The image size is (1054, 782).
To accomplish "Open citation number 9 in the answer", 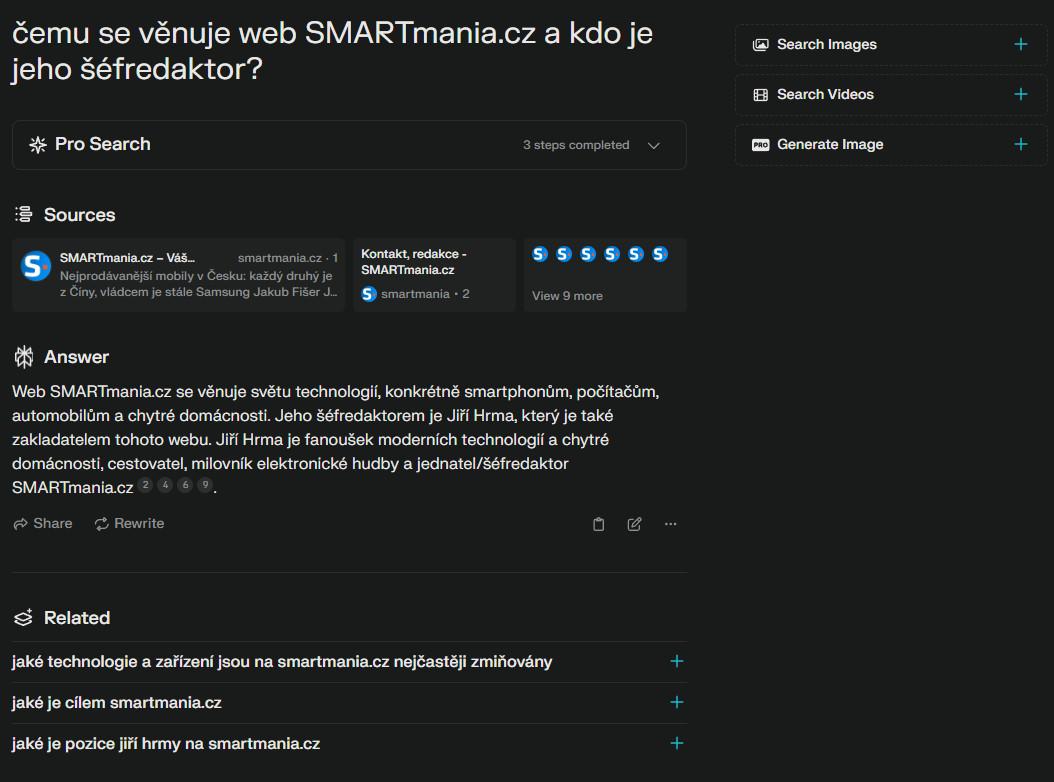I will [206, 485].
